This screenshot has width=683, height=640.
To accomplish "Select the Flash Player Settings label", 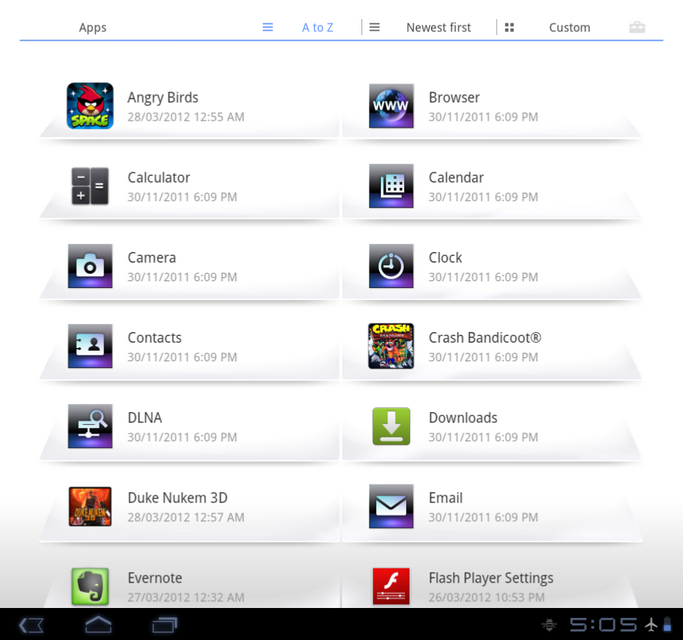I will 491,579.
